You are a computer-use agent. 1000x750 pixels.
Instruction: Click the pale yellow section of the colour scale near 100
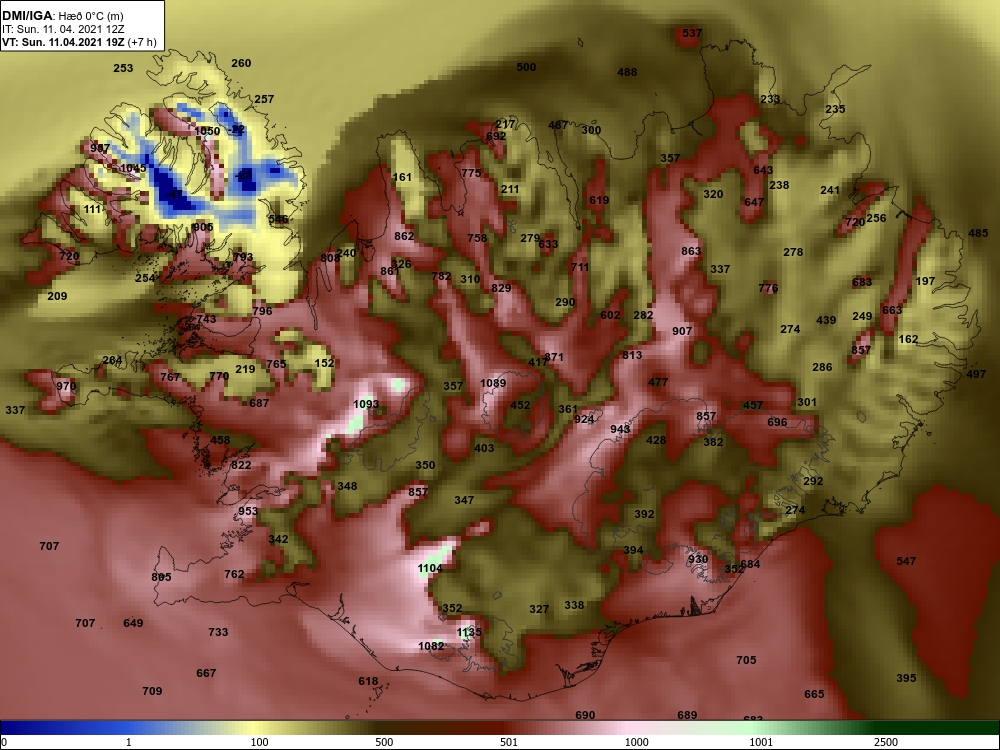click(255, 728)
